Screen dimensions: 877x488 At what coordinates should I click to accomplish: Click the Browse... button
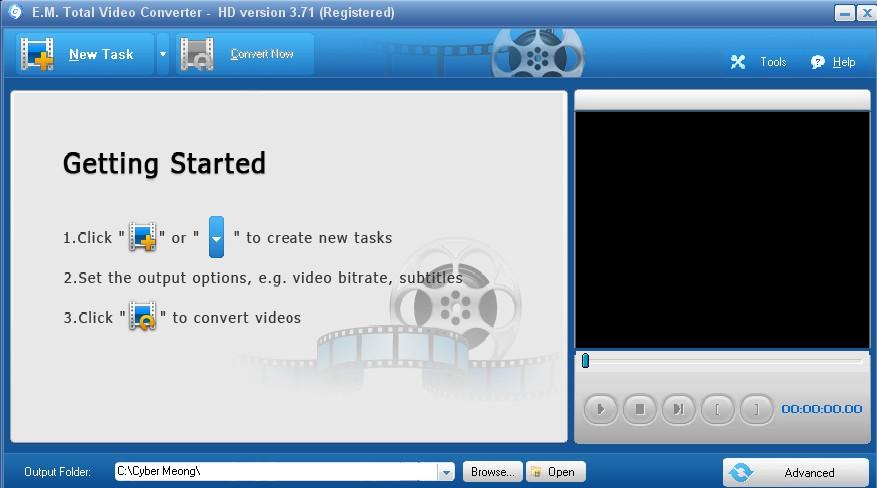click(x=493, y=472)
